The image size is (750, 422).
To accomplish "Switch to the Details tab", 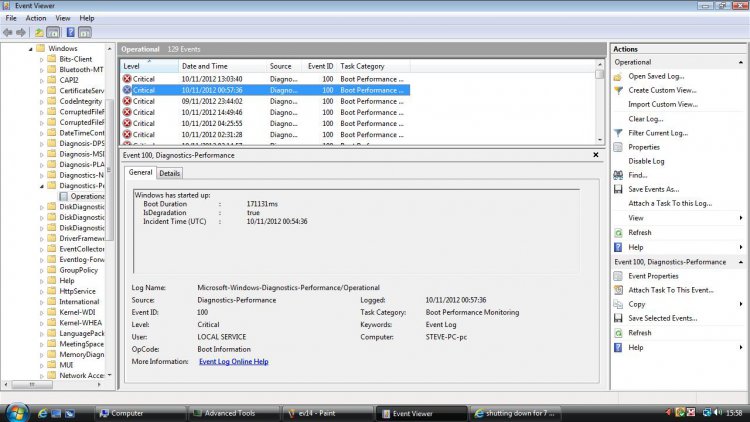I will click(170, 173).
